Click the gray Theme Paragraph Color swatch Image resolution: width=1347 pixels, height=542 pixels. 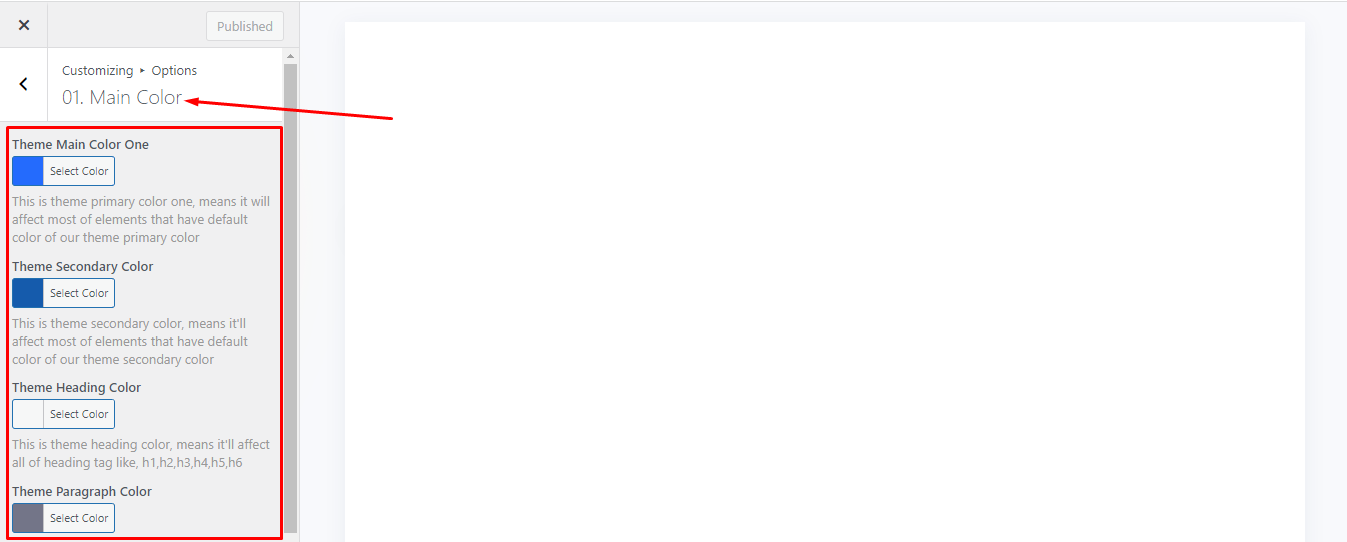click(x=28, y=518)
